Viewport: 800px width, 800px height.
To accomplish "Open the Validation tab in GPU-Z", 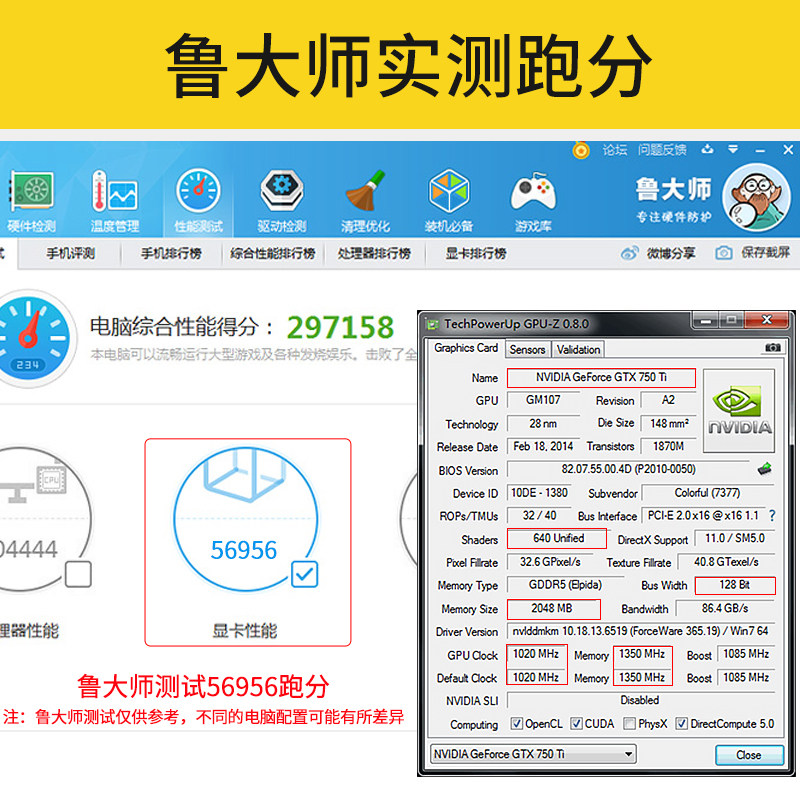I will (578, 349).
